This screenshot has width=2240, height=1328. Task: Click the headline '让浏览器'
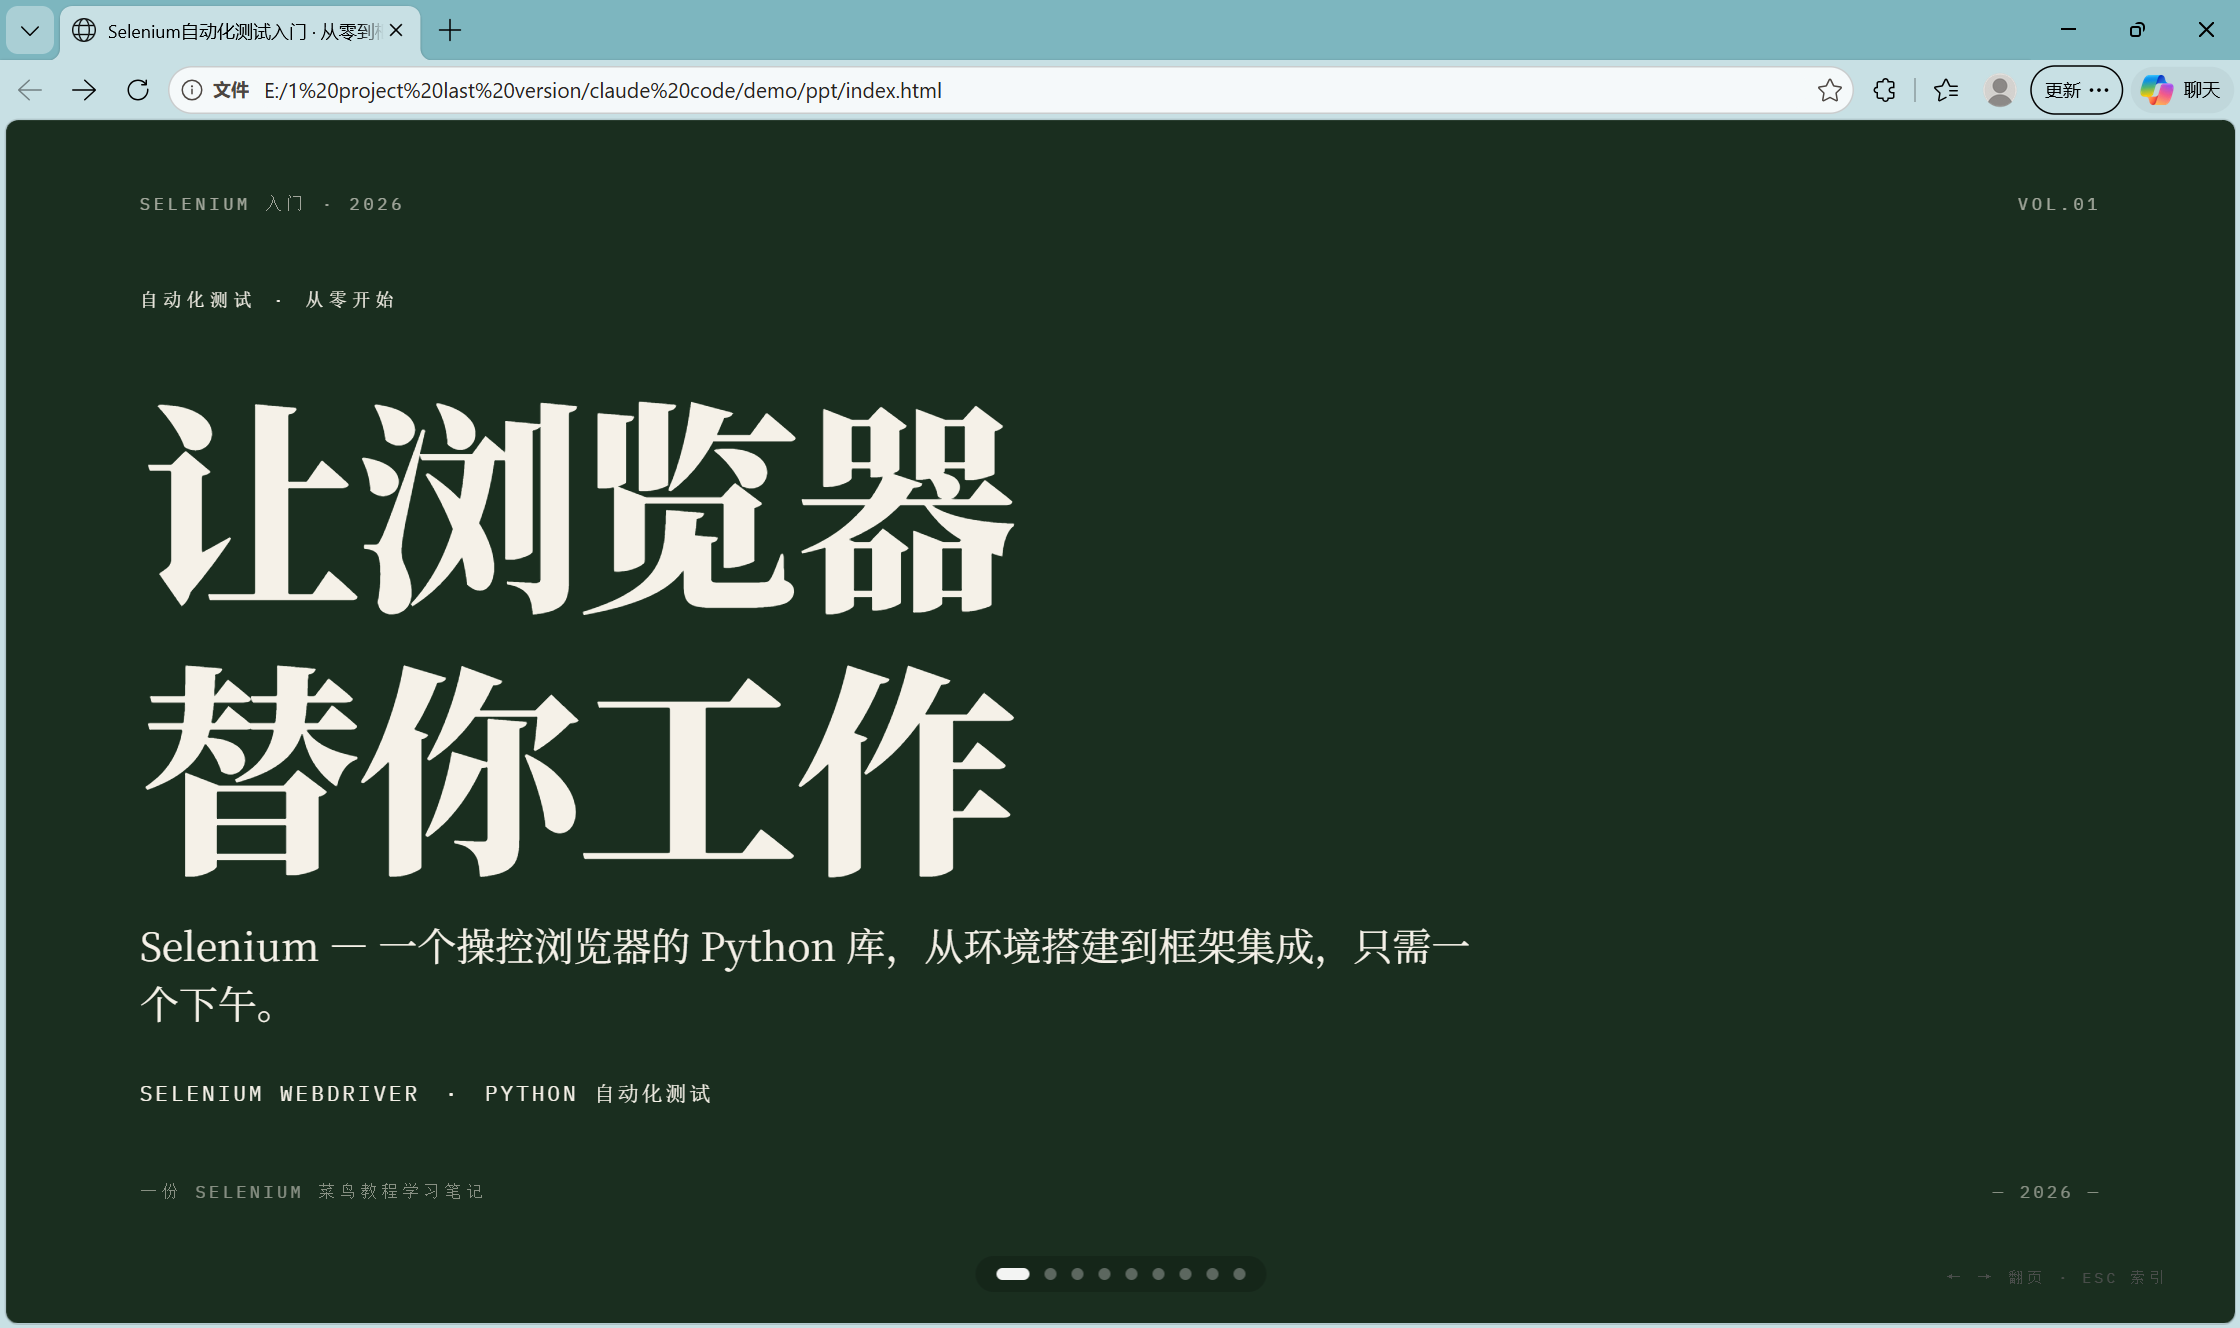pos(580,507)
